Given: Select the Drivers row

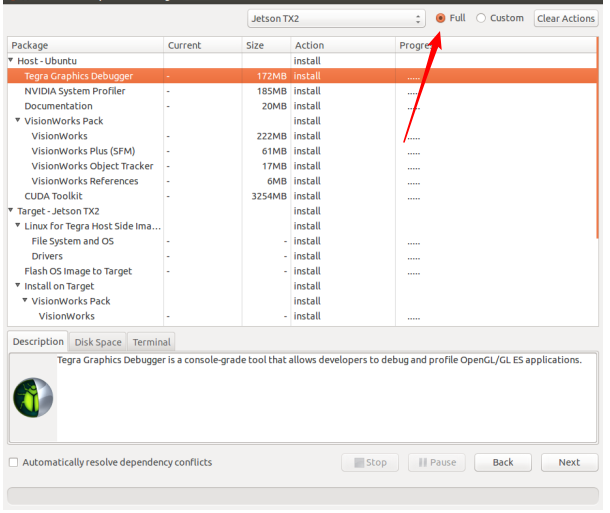Looking at the screenshot, I should tap(302, 256).
